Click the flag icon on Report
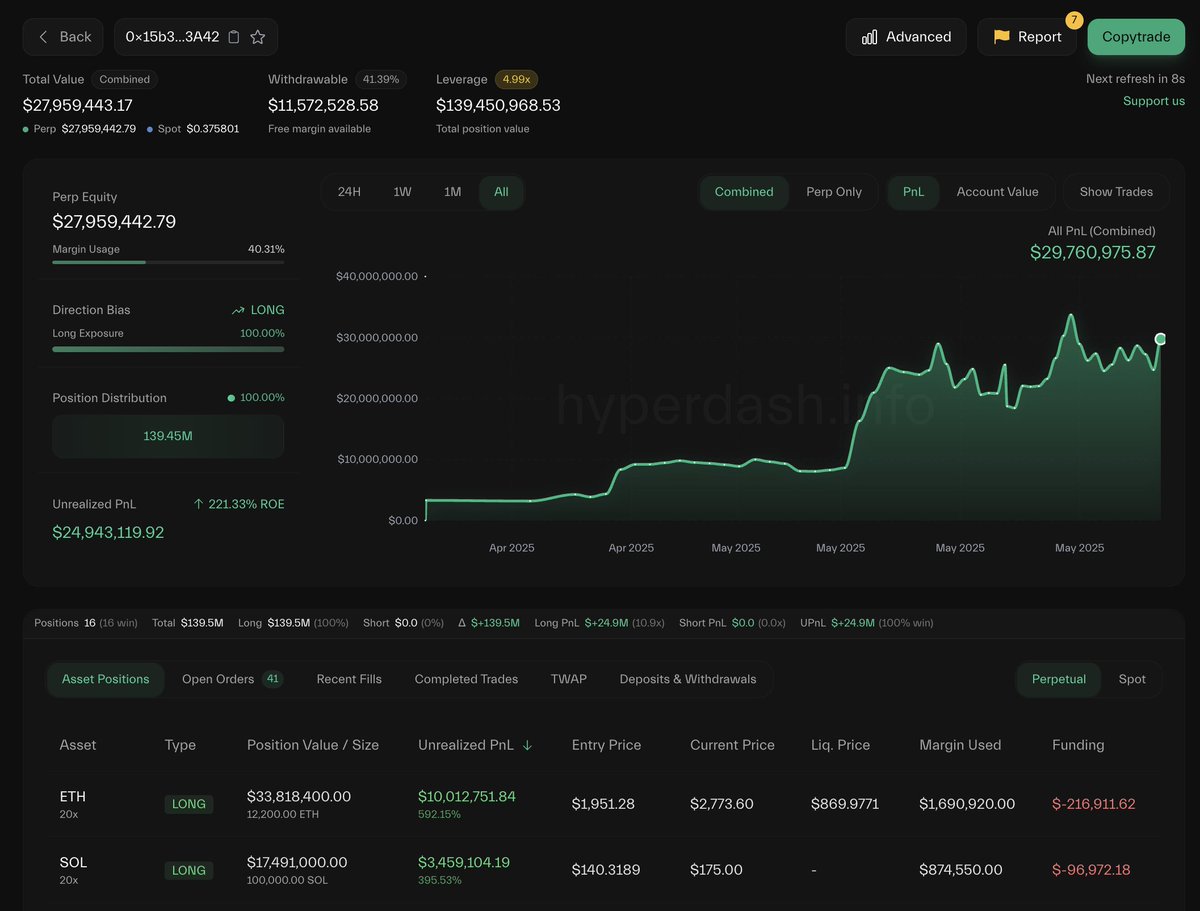Image resolution: width=1200 pixels, height=911 pixels. 1001,37
